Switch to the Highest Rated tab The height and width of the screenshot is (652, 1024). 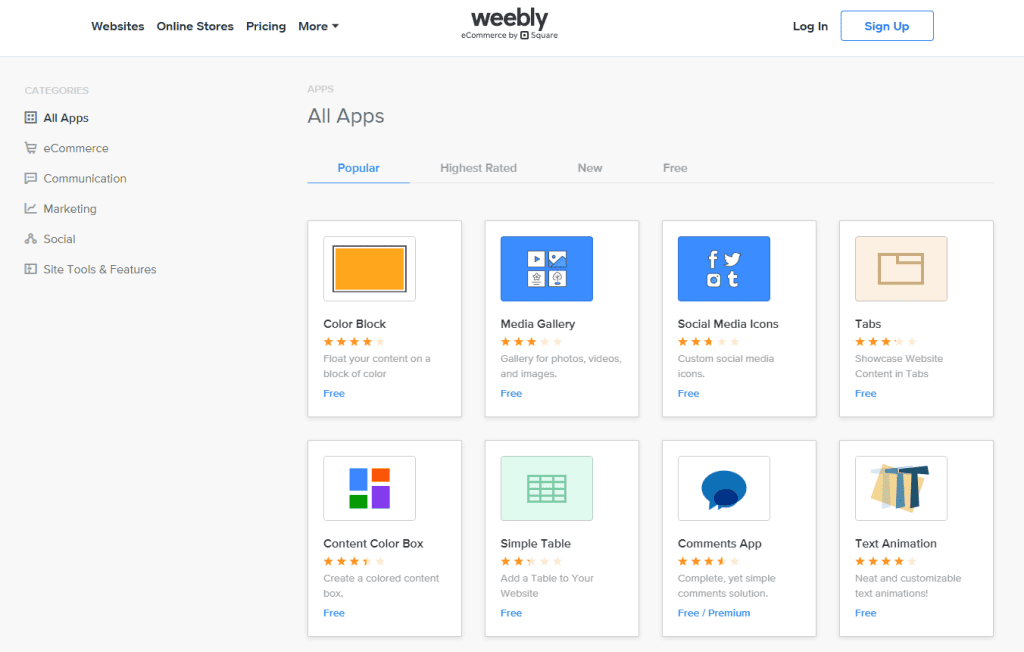[478, 168]
